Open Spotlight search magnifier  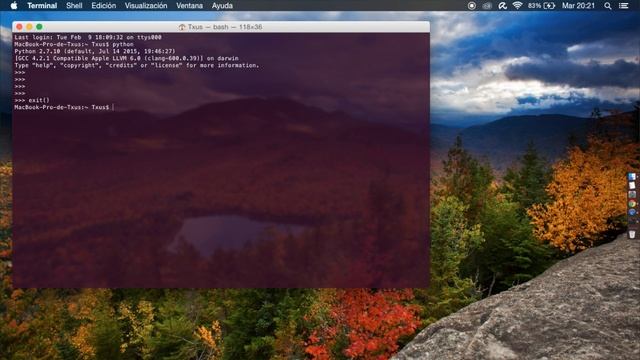click(x=608, y=6)
